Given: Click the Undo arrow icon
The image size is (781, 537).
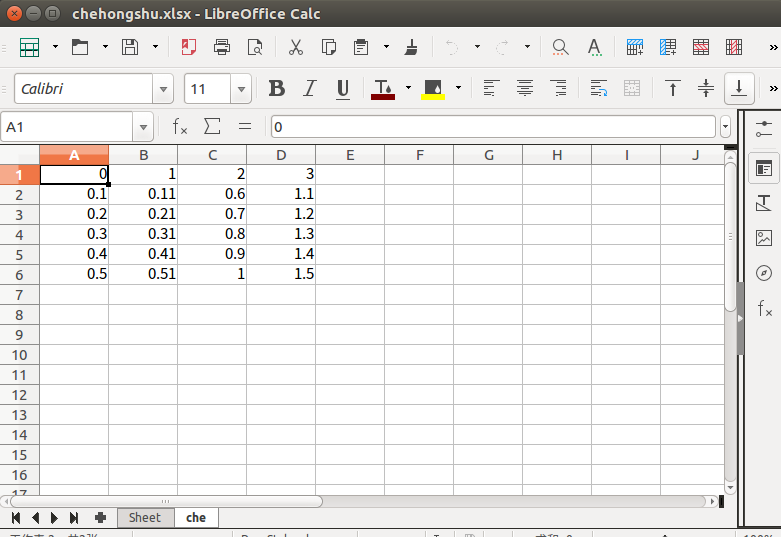Looking at the screenshot, I should 452,47.
